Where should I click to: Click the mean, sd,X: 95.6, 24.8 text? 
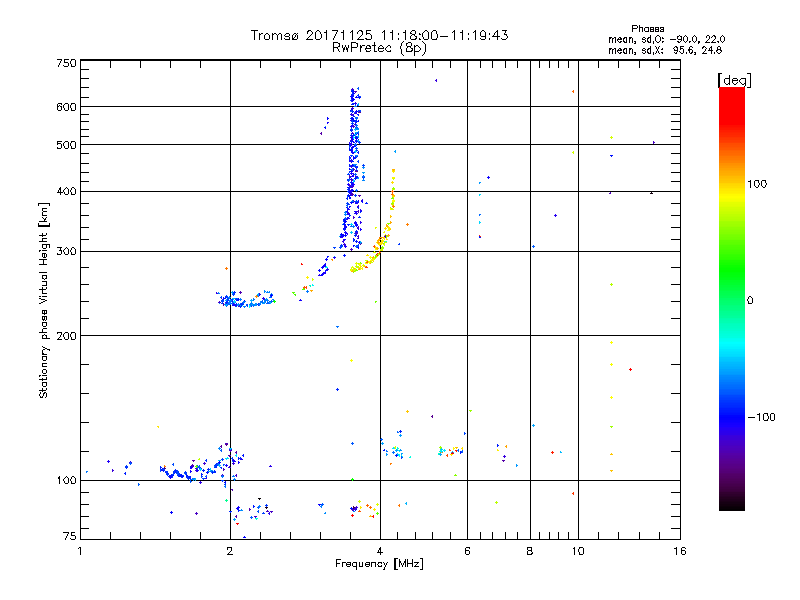click(x=665, y=50)
